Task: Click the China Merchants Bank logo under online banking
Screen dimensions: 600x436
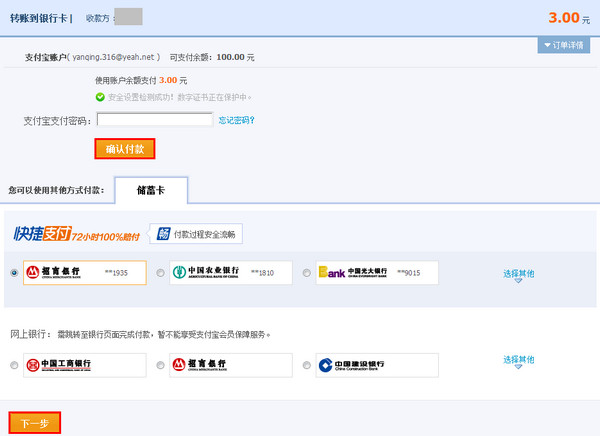Action: 205,365
